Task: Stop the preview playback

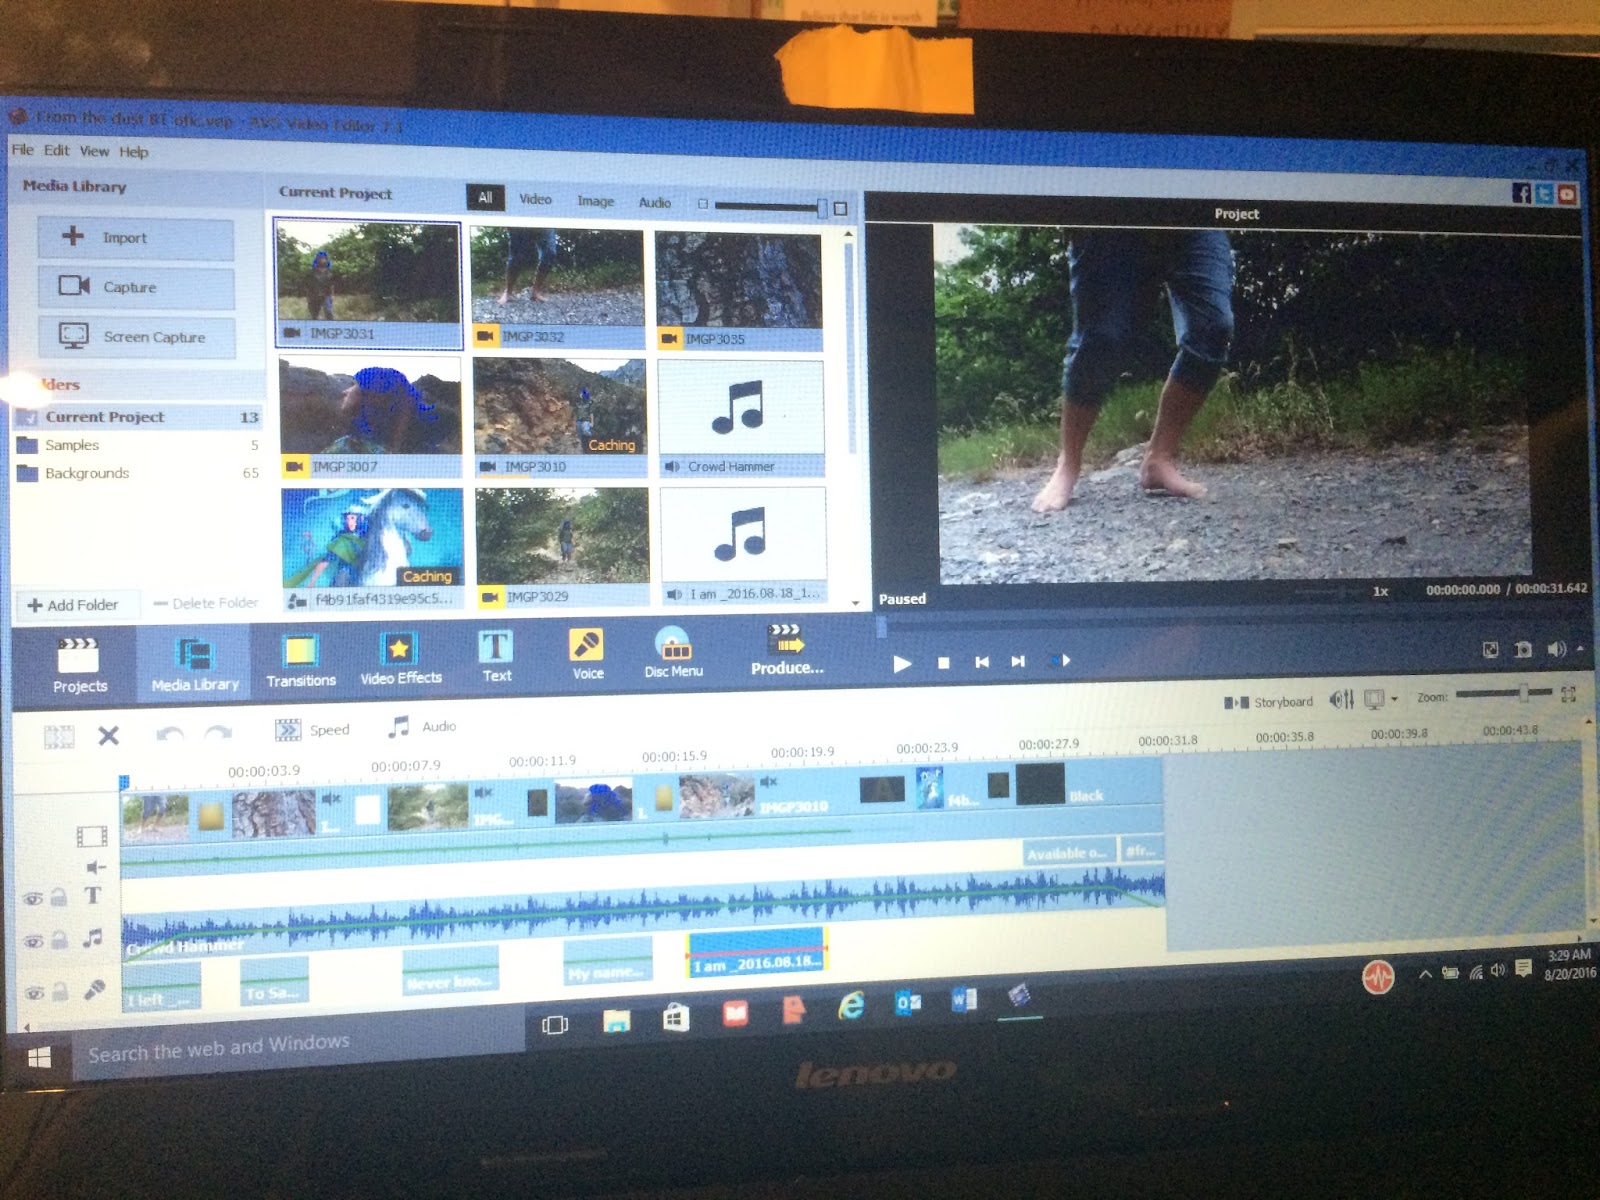Action: [x=943, y=662]
